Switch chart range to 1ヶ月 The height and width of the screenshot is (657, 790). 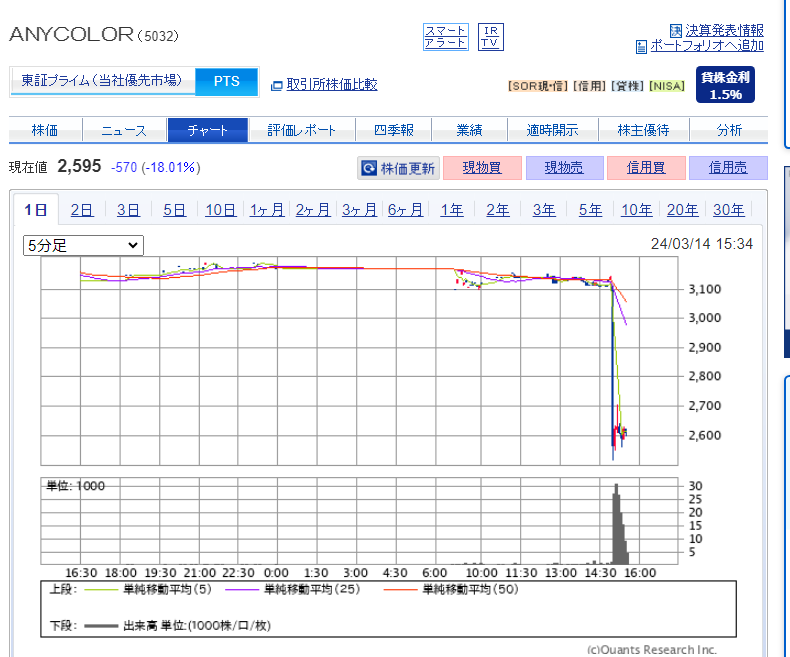pos(267,210)
